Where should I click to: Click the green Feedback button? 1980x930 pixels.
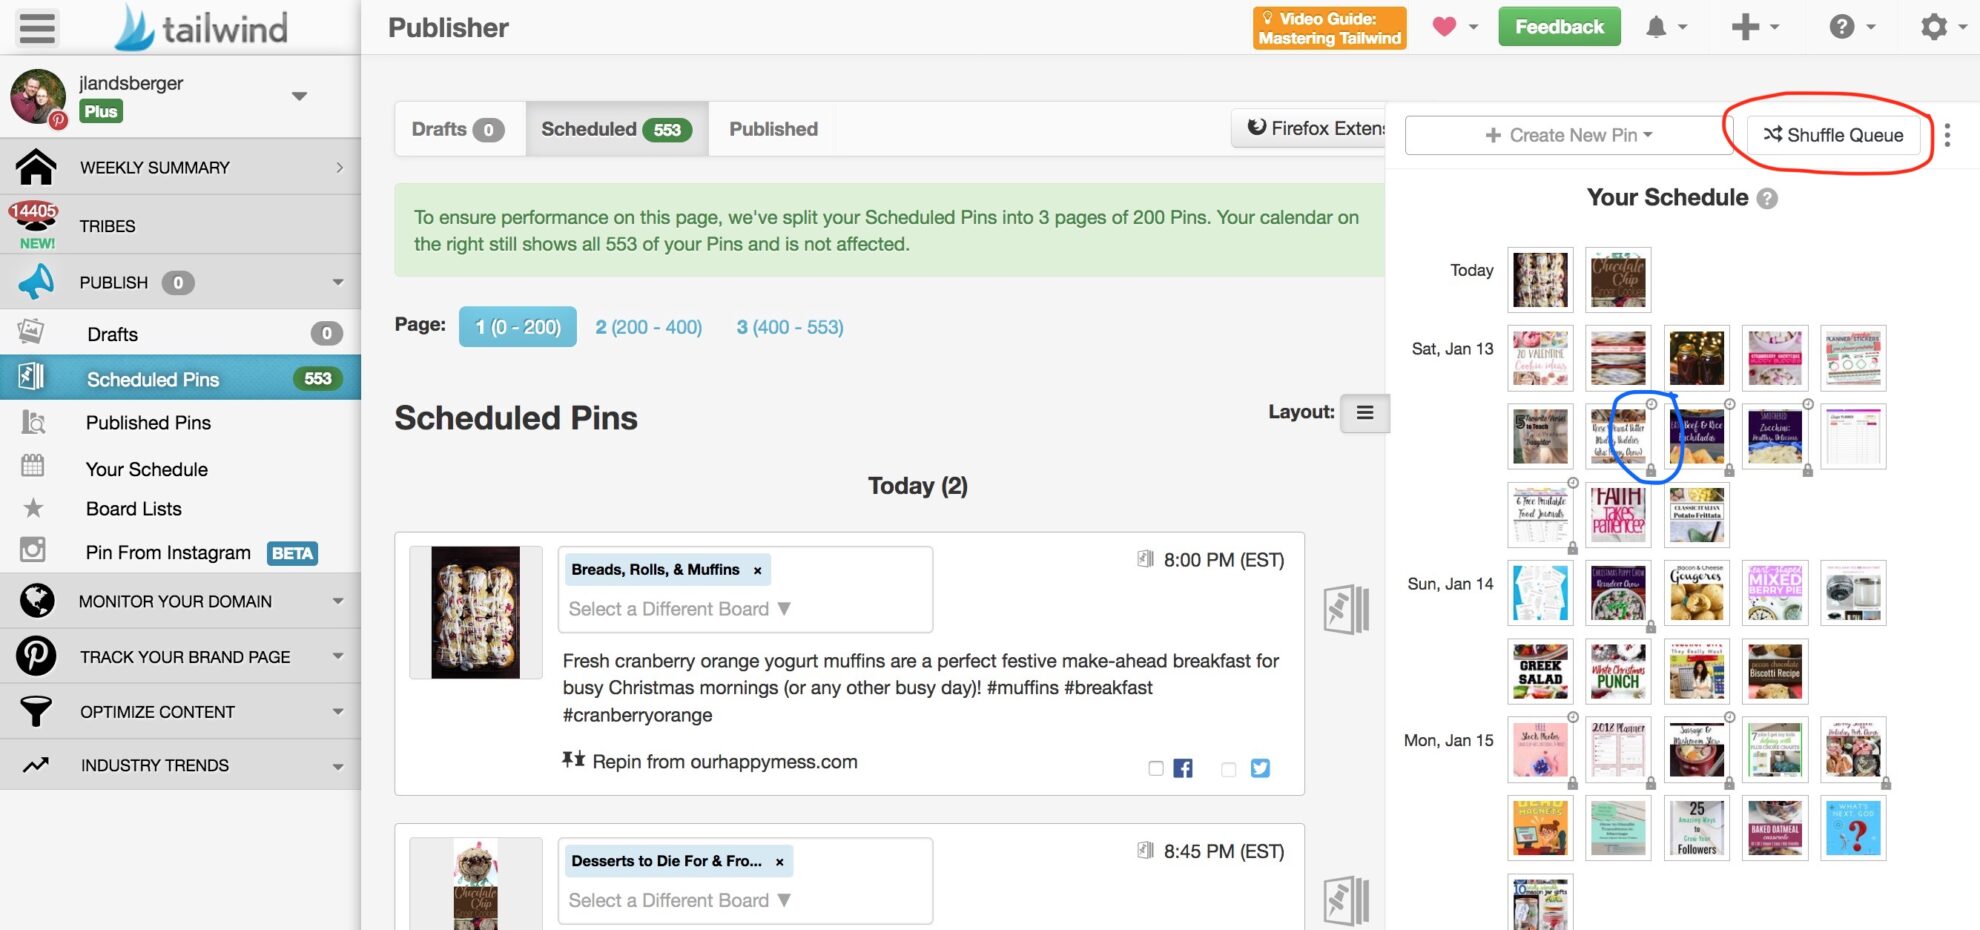pos(1559,27)
